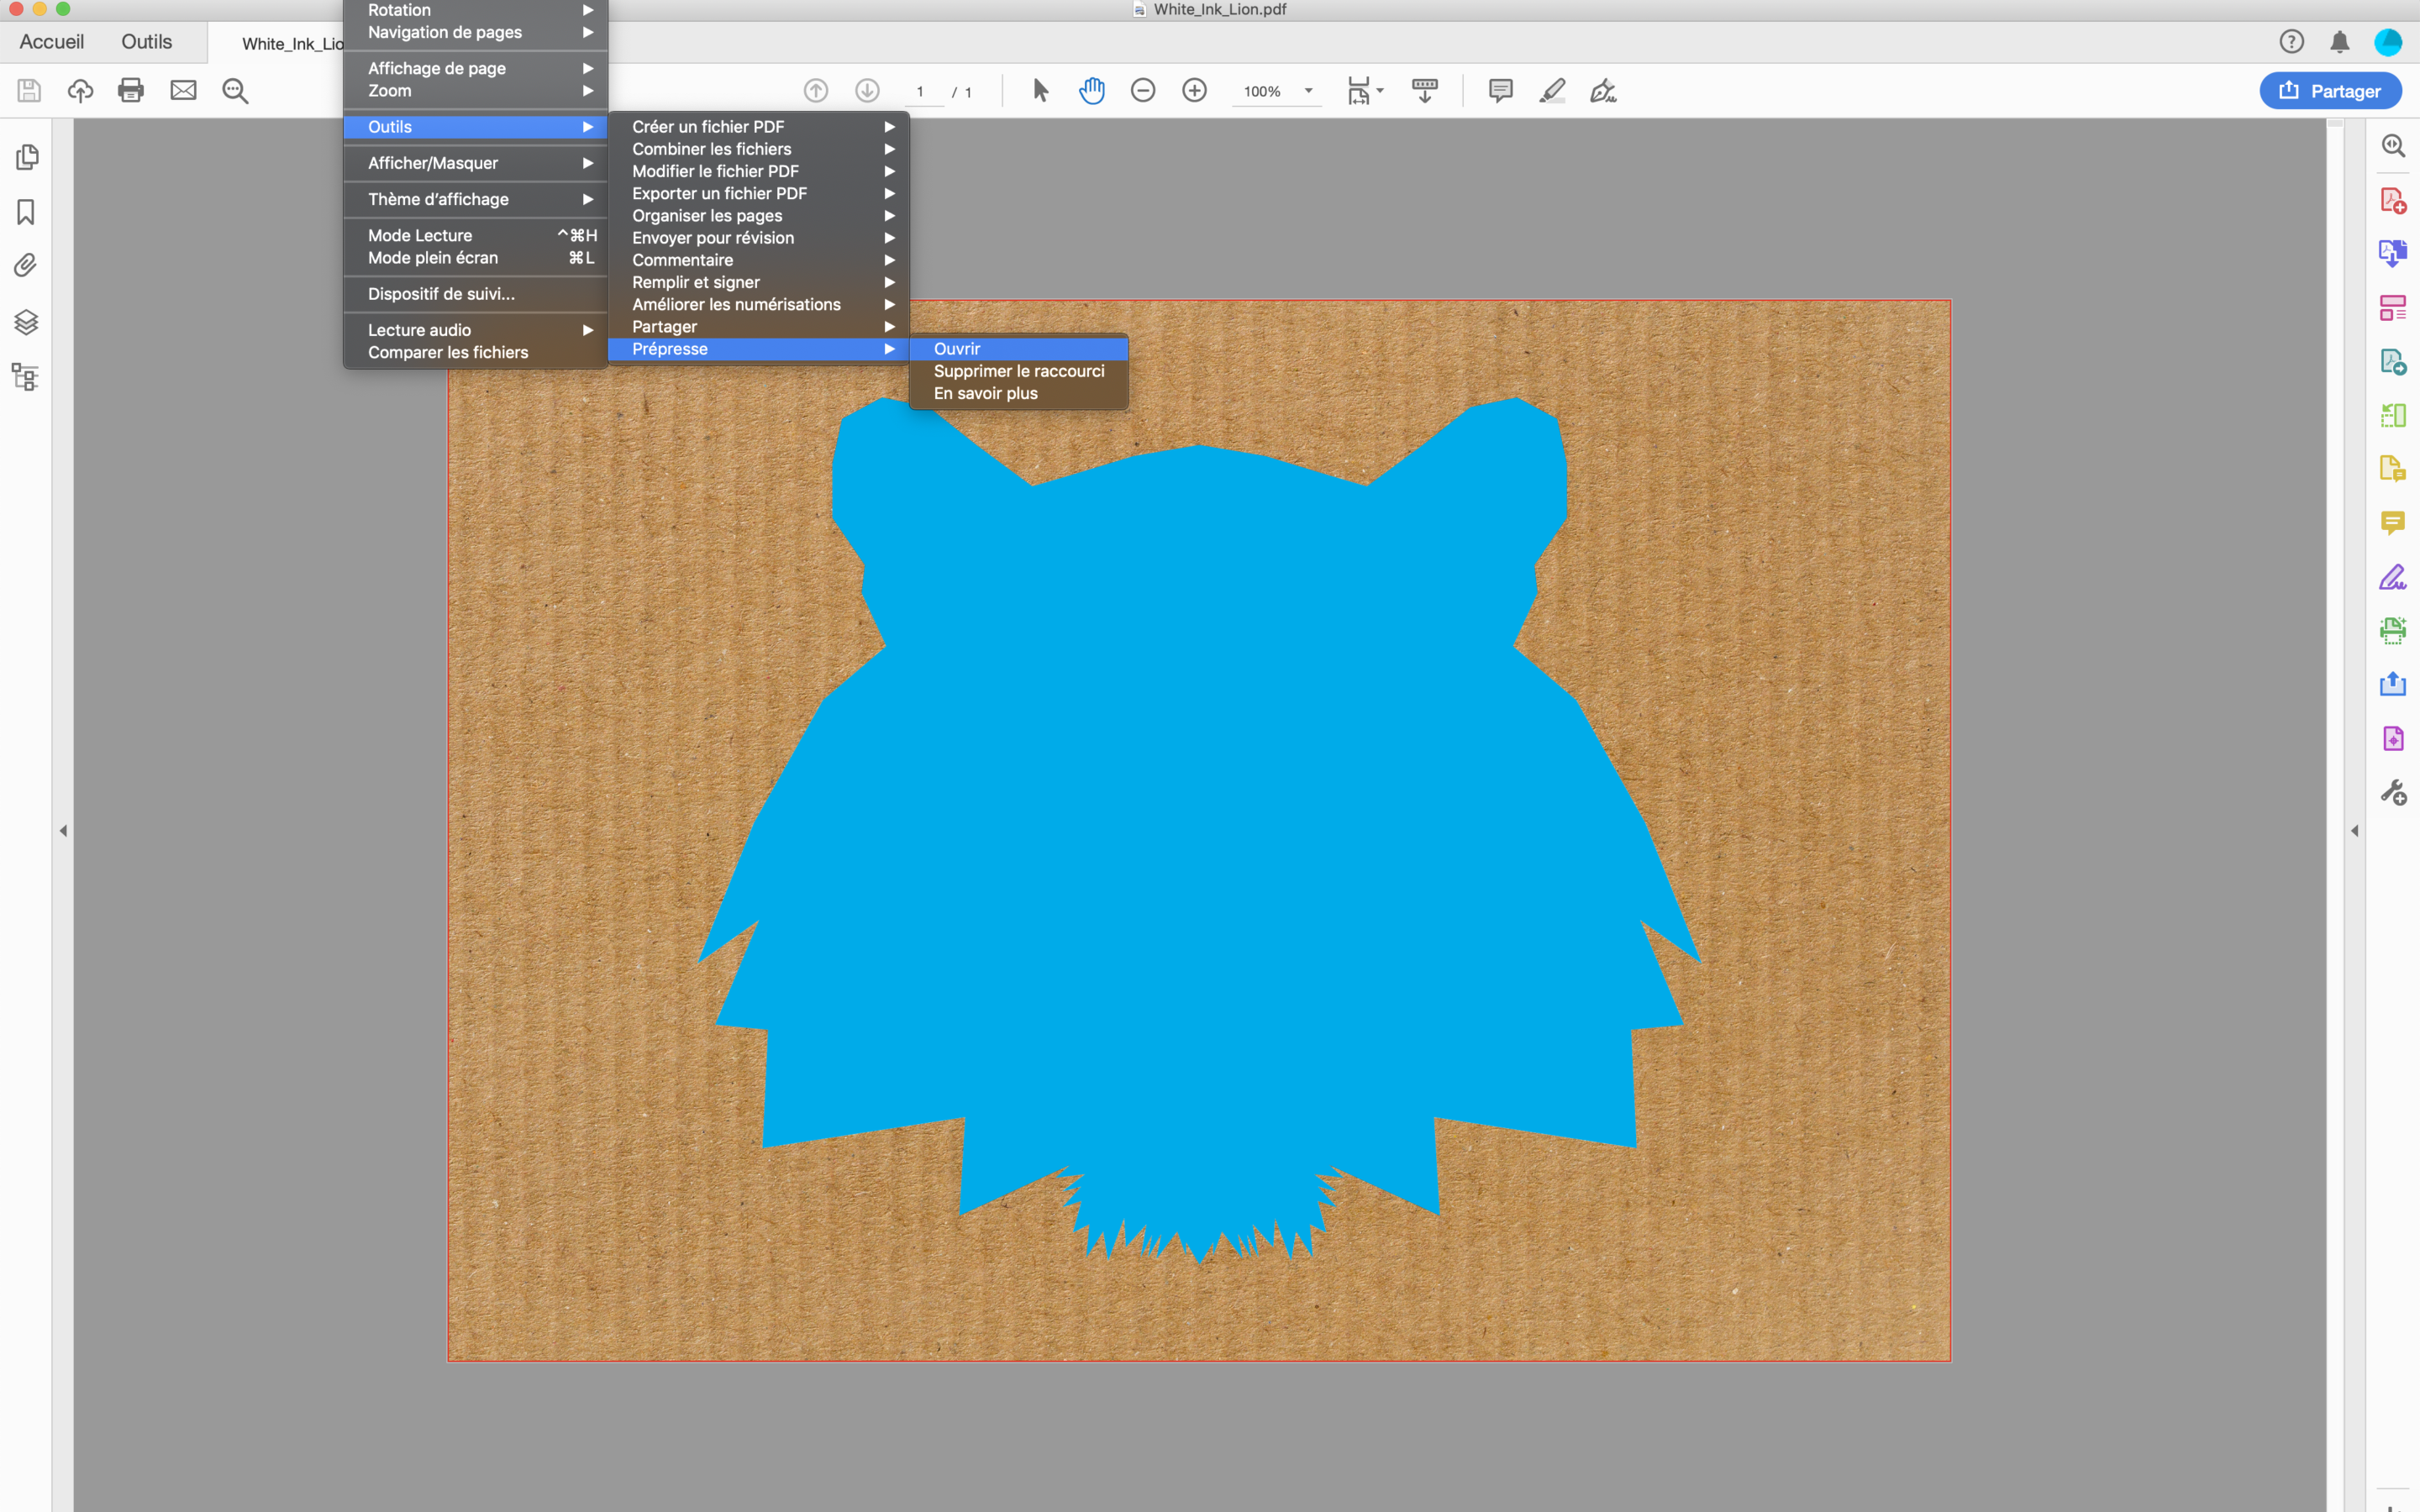Click the page number input field
2420x1512 pixels.
(920, 92)
